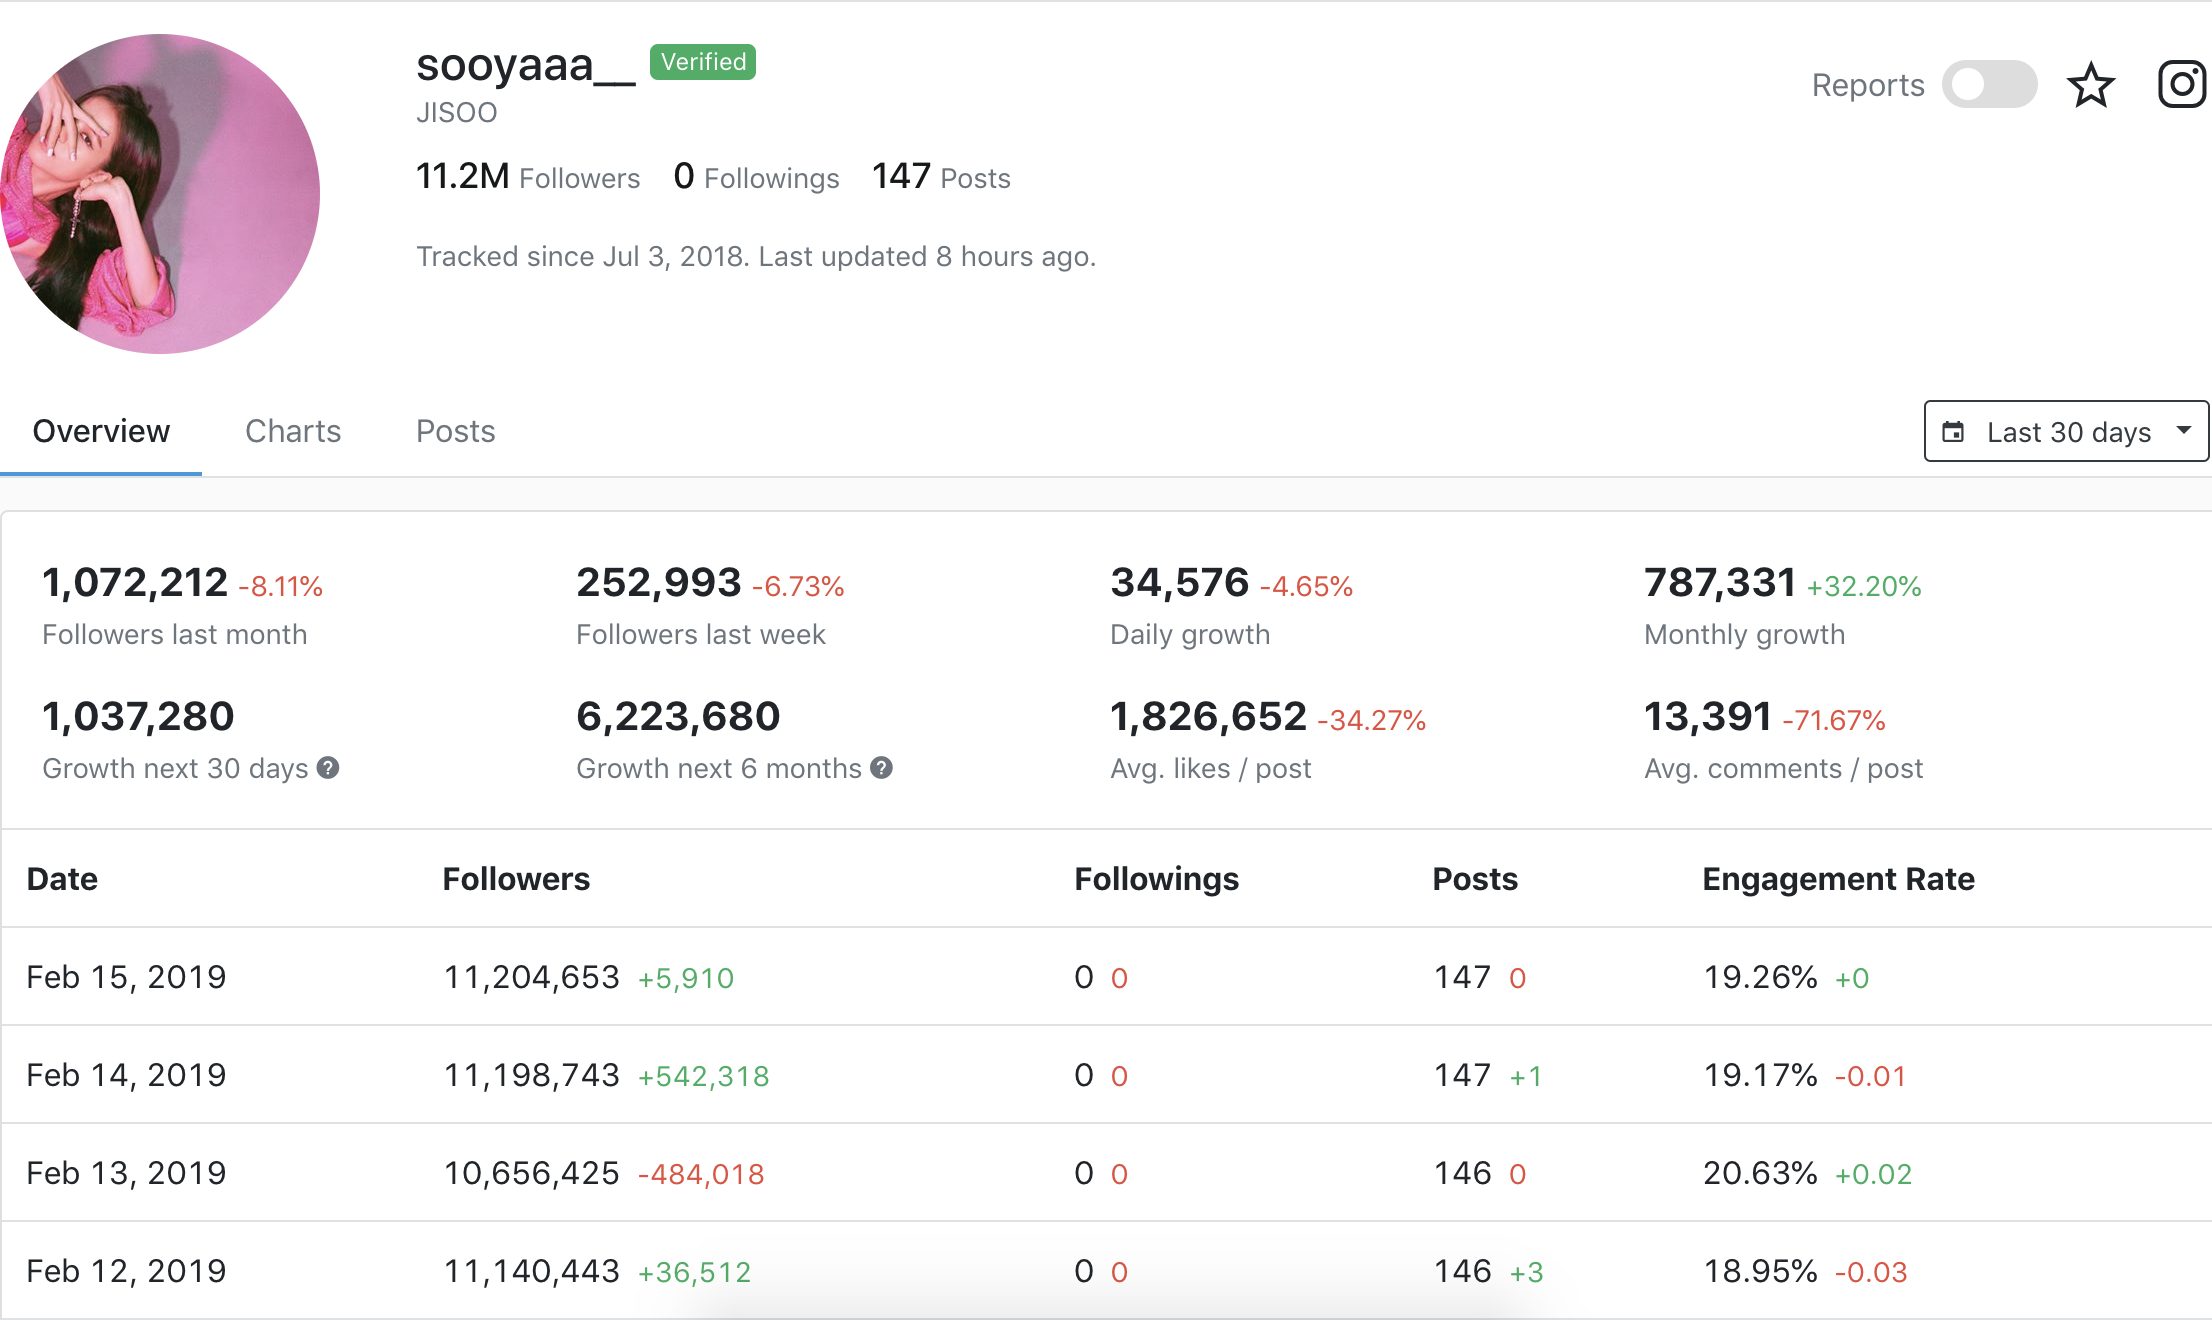2212x1320 pixels.
Task: Click help icon beside Growth next 6 months
Action: (x=881, y=768)
